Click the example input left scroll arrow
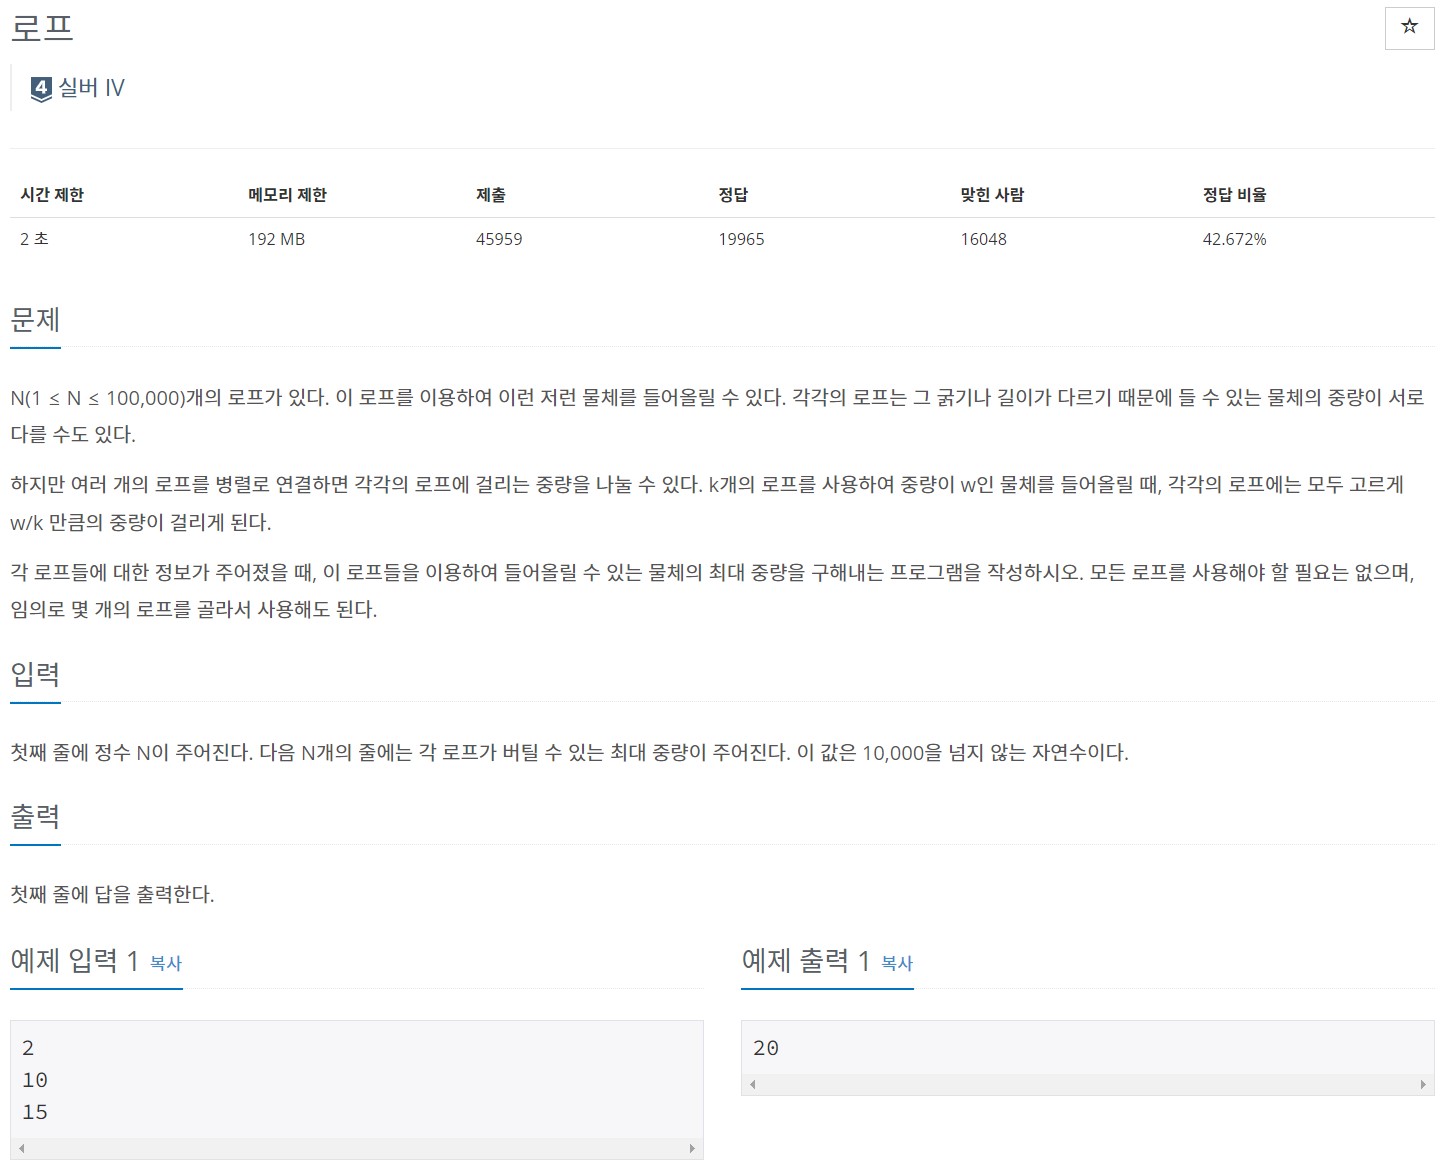The width and height of the screenshot is (1450, 1176). coord(21,1149)
